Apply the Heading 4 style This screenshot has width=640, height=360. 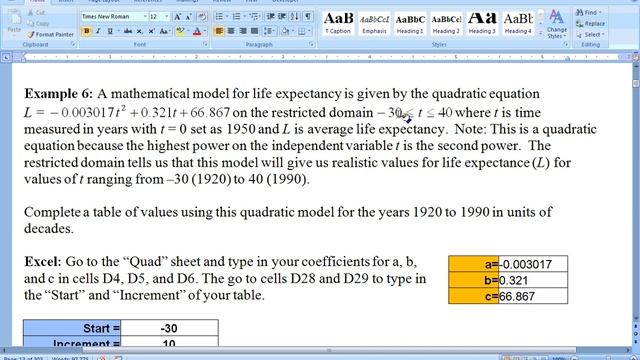[x=518, y=23]
